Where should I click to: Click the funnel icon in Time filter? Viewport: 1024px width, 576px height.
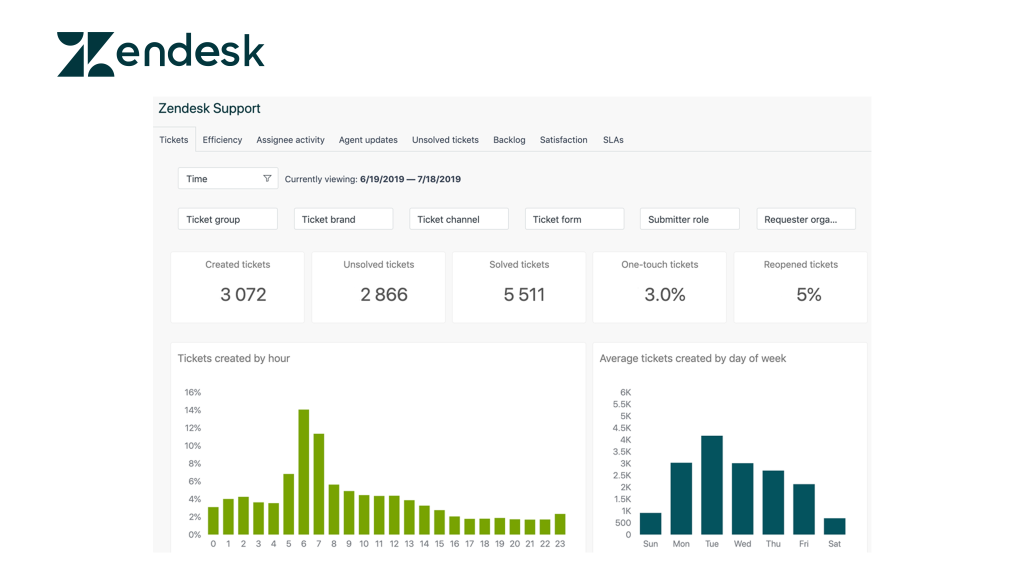coord(267,179)
